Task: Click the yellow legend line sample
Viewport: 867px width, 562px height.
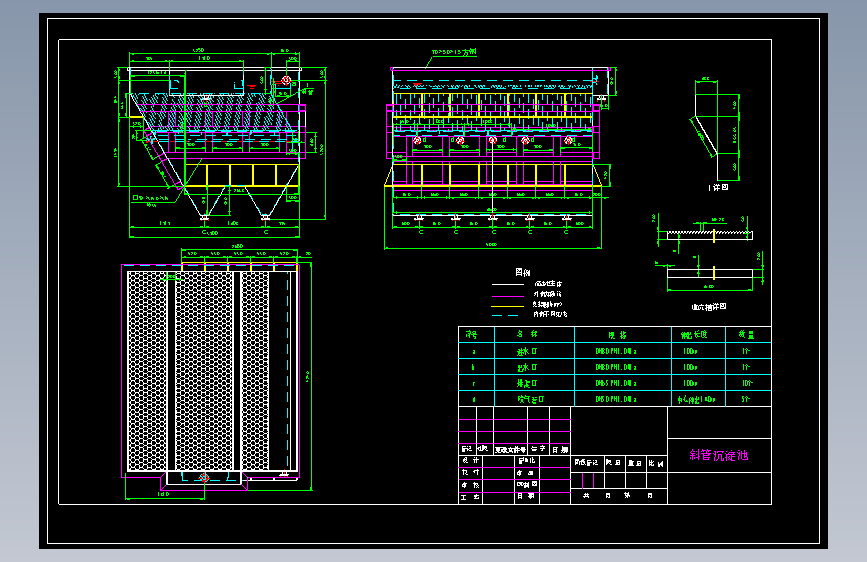Action: point(508,306)
